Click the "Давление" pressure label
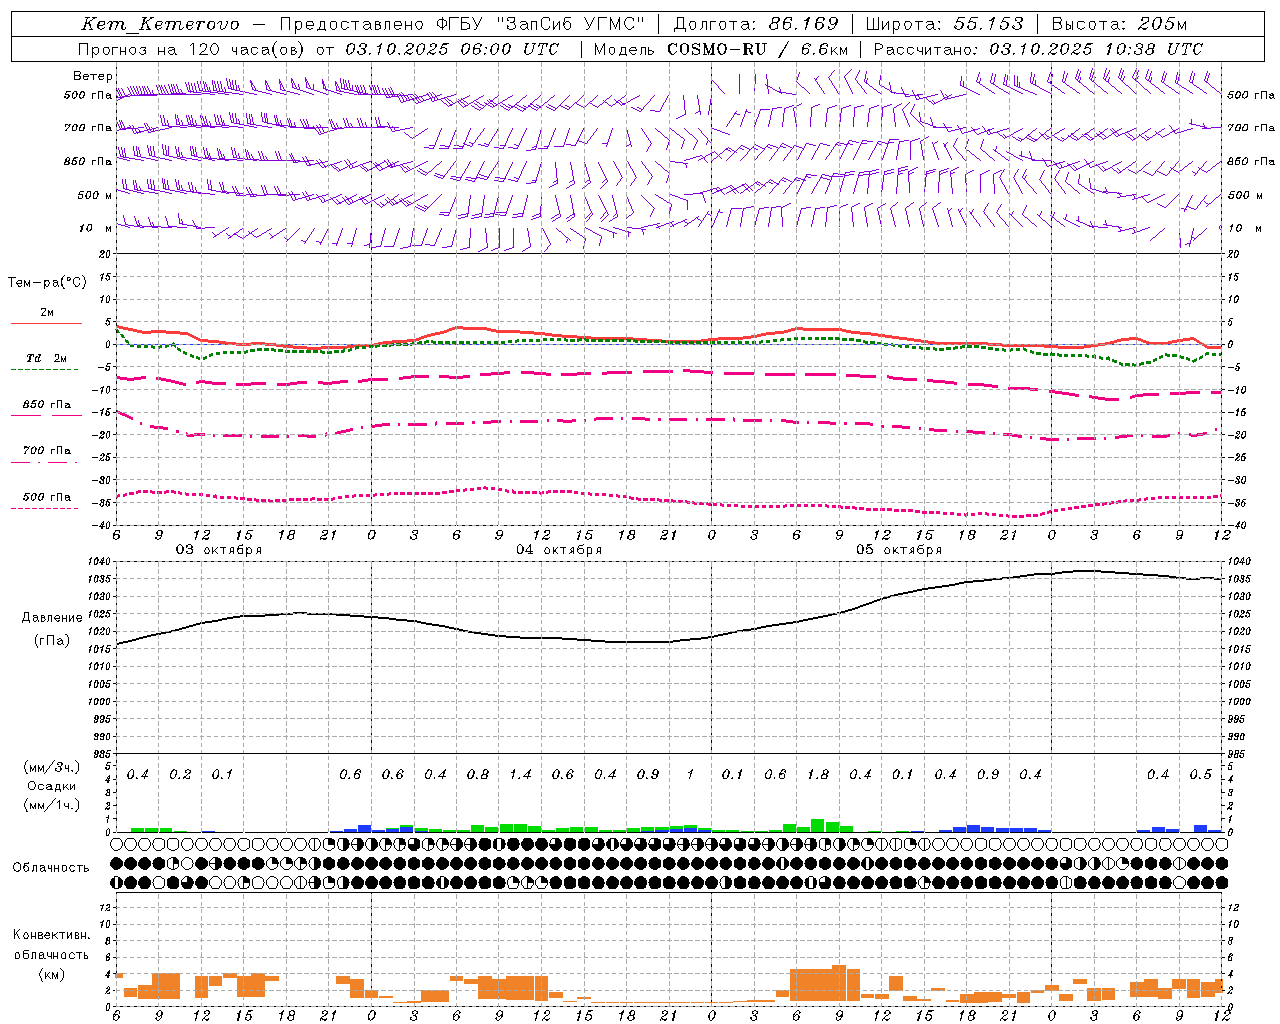 [x=52, y=618]
